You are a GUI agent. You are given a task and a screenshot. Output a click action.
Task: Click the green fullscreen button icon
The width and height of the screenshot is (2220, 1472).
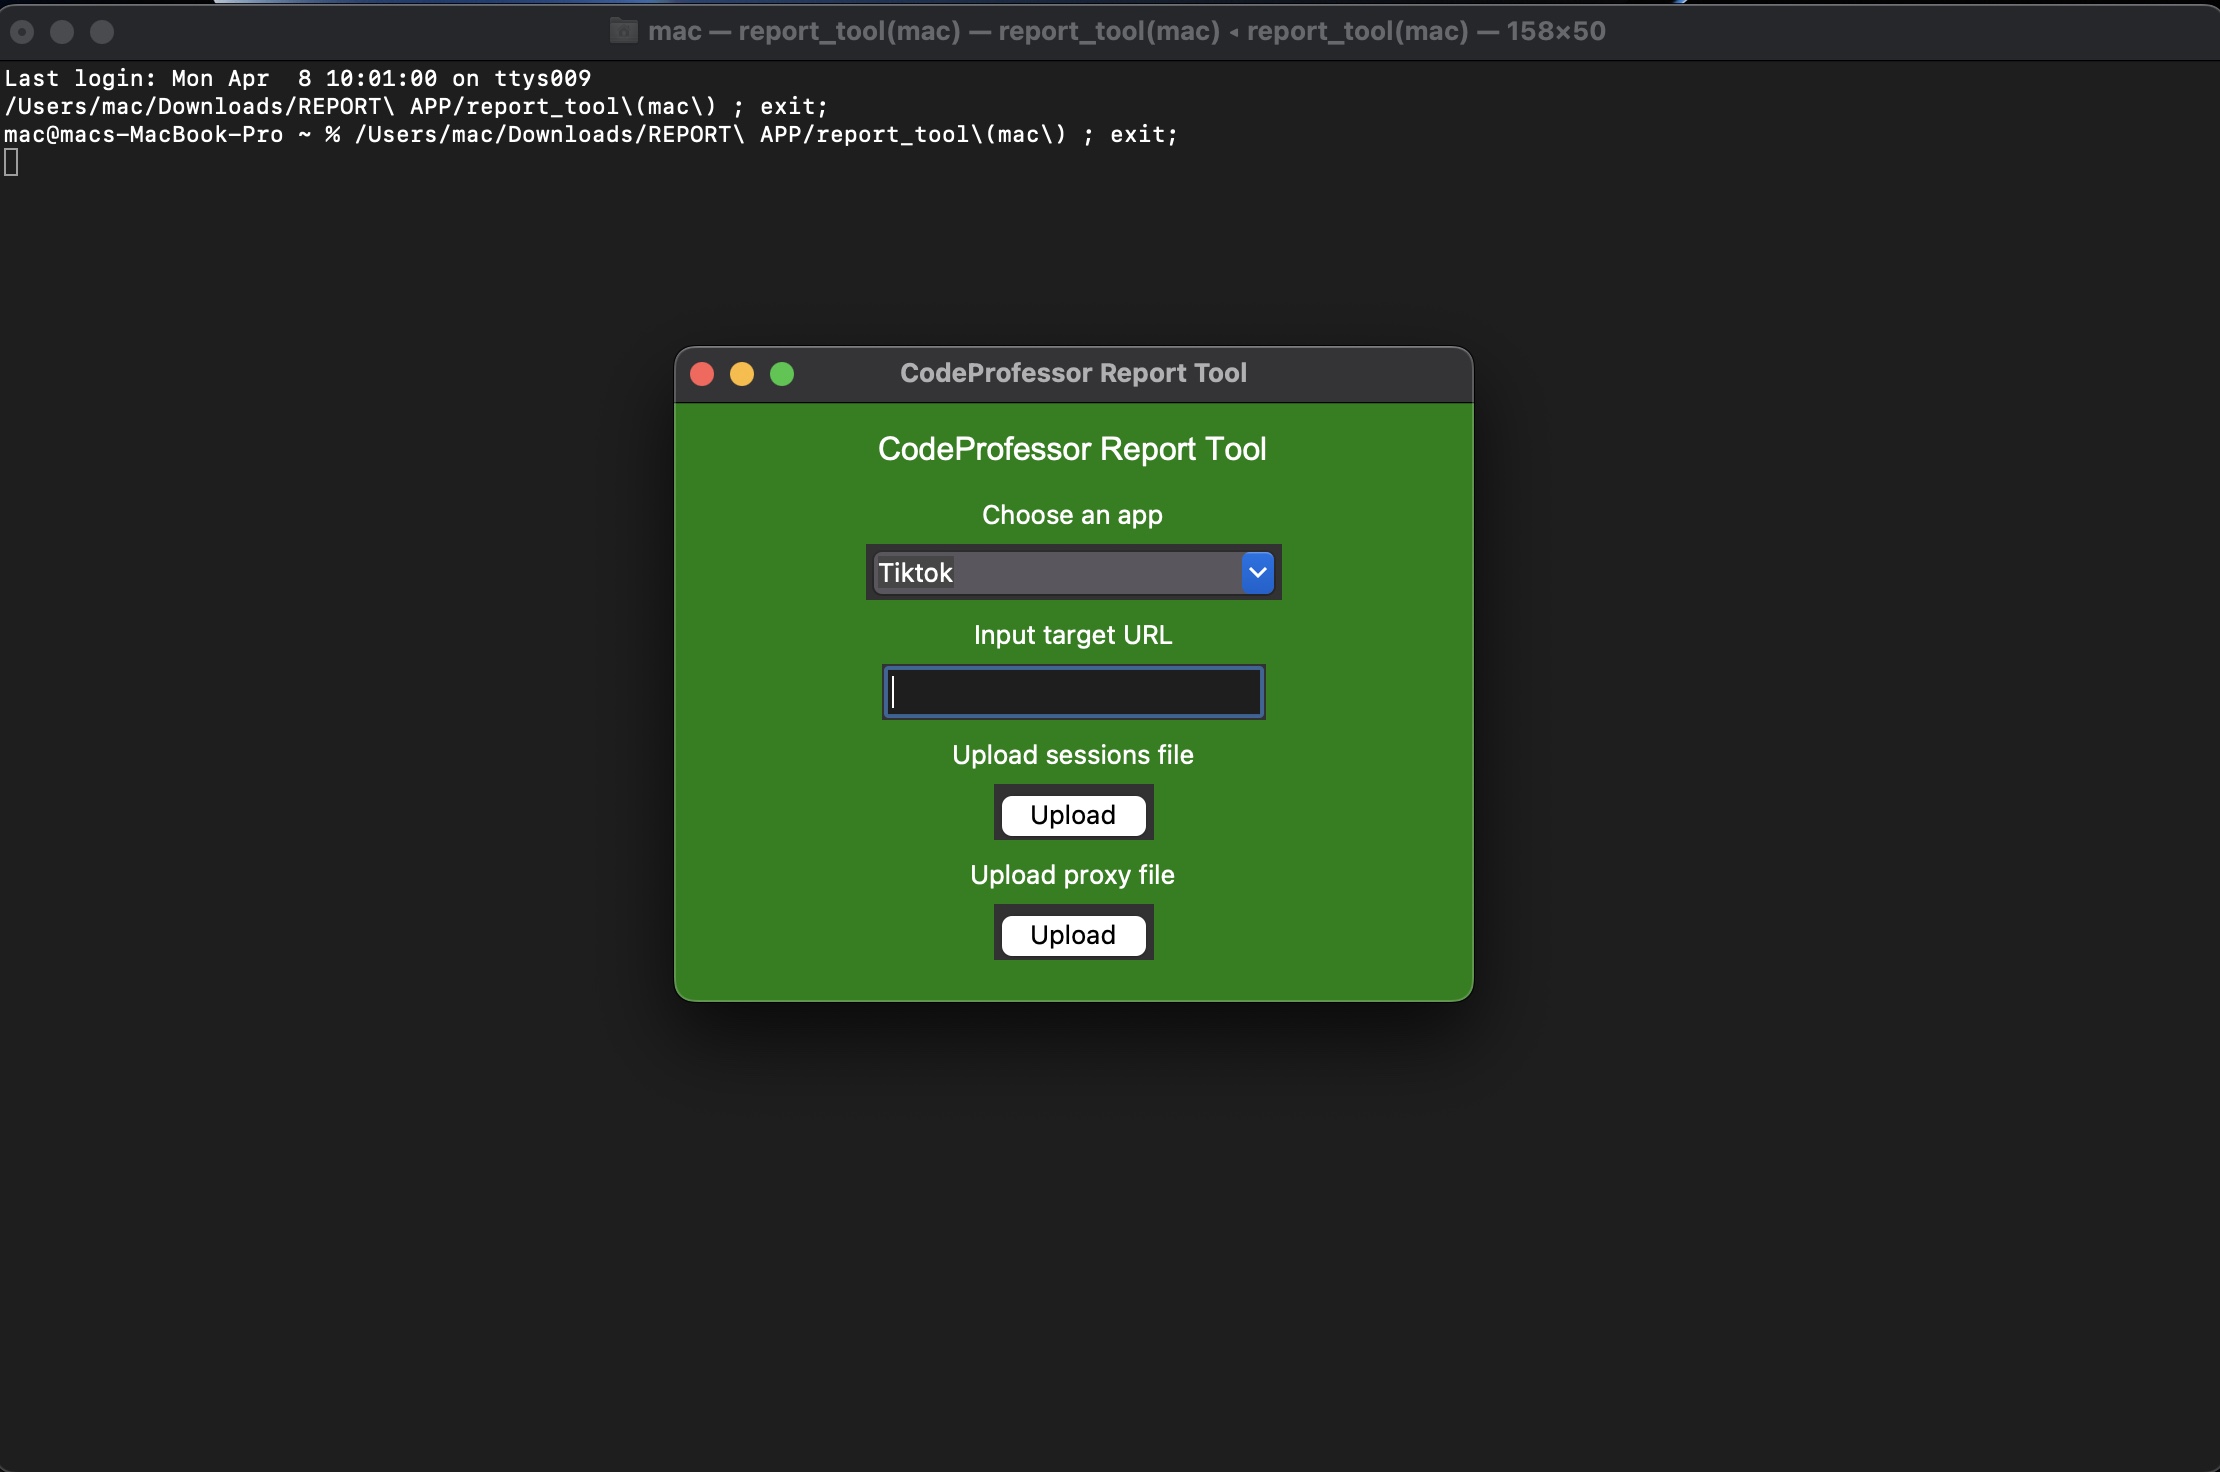coord(780,373)
